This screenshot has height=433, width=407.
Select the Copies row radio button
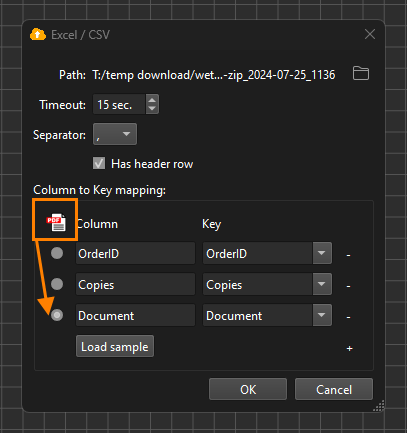(x=57, y=284)
